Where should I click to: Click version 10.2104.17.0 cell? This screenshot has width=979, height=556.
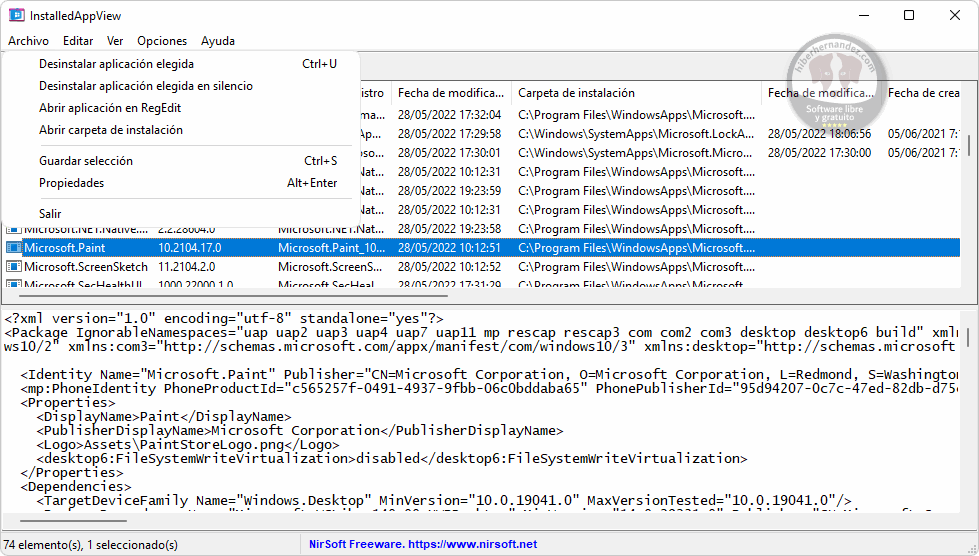point(190,248)
